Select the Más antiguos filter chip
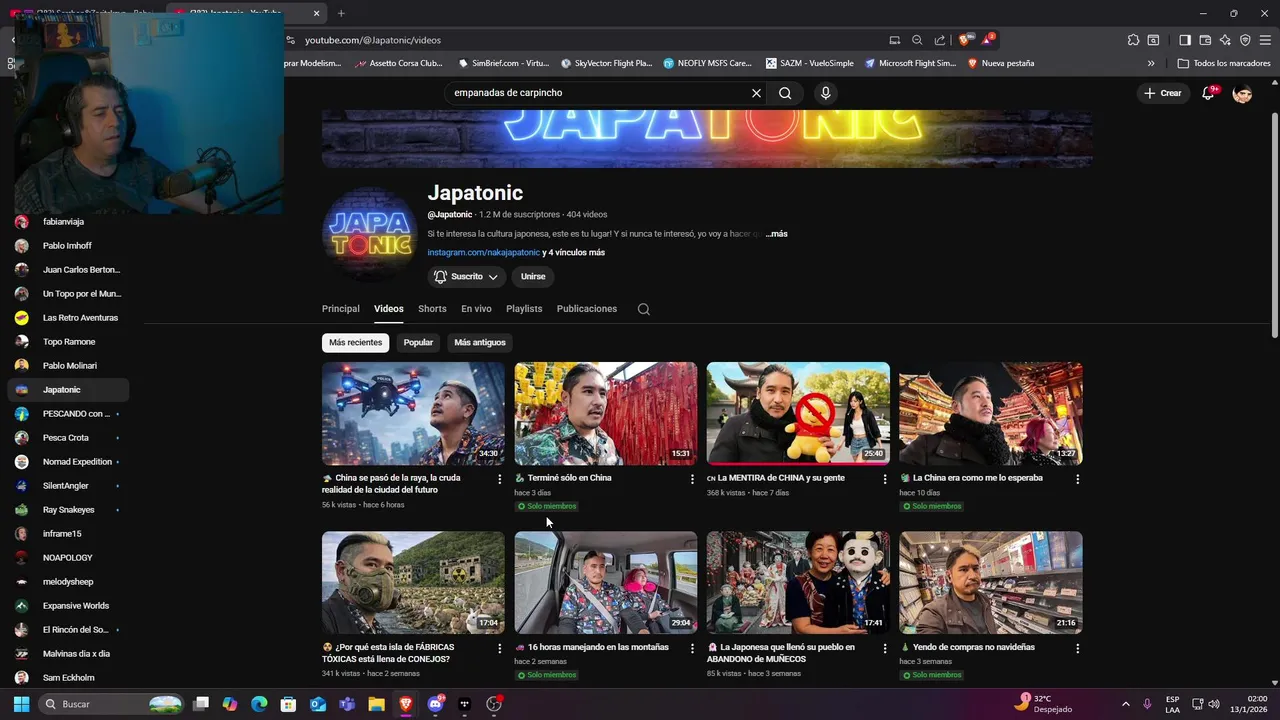The image size is (1280, 720). click(x=480, y=343)
